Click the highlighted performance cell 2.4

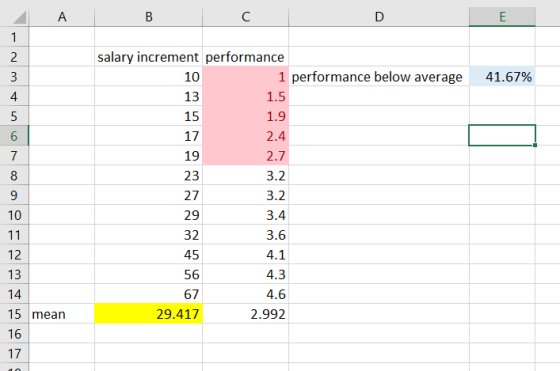(245, 136)
